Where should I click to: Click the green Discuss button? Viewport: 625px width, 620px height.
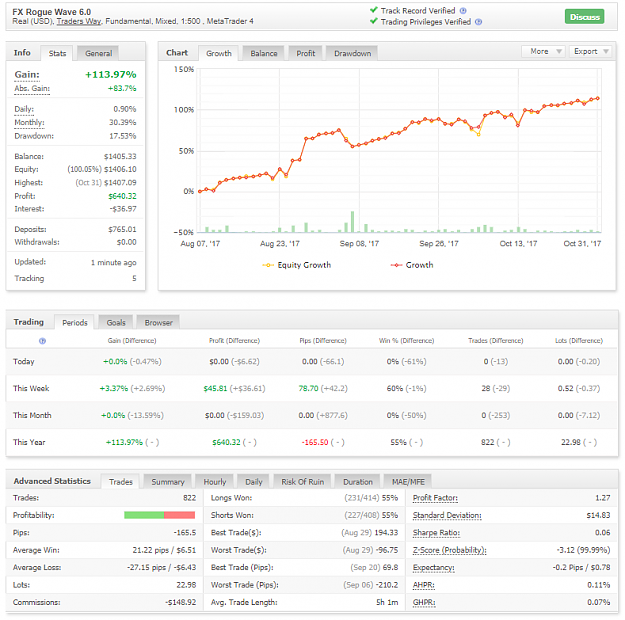[584, 17]
